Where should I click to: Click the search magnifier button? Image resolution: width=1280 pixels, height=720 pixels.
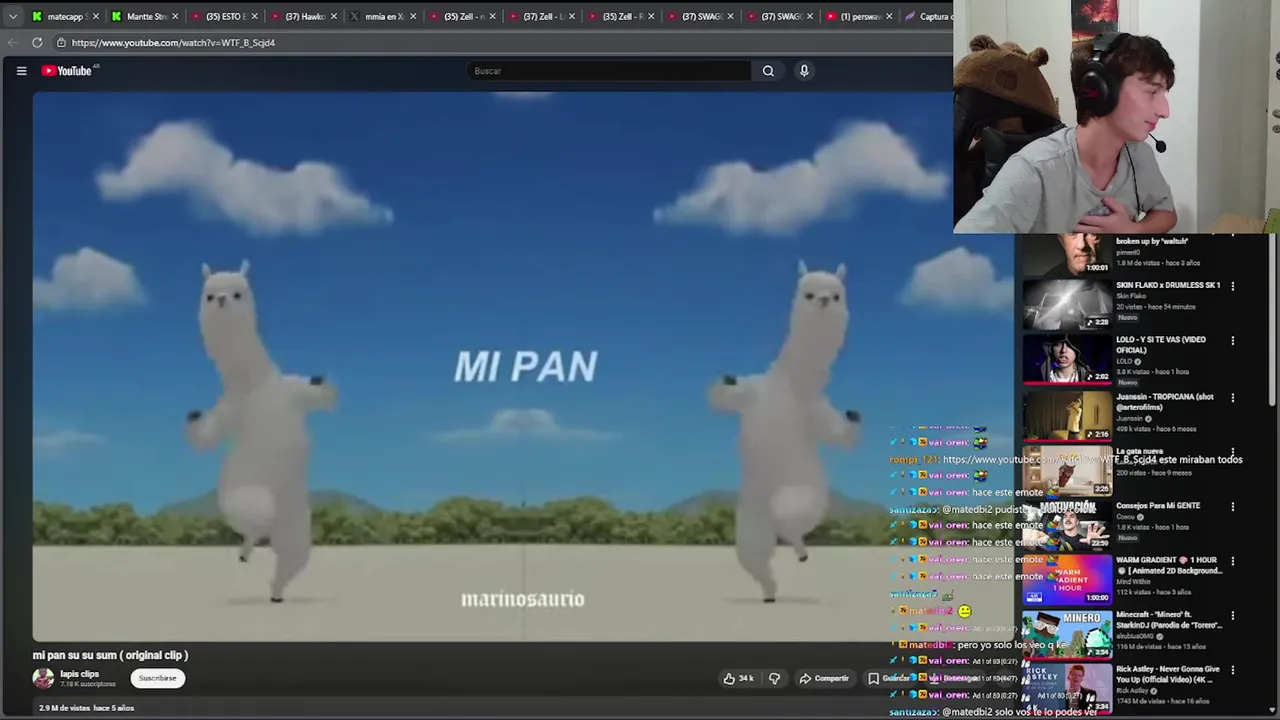tap(768, 71)
